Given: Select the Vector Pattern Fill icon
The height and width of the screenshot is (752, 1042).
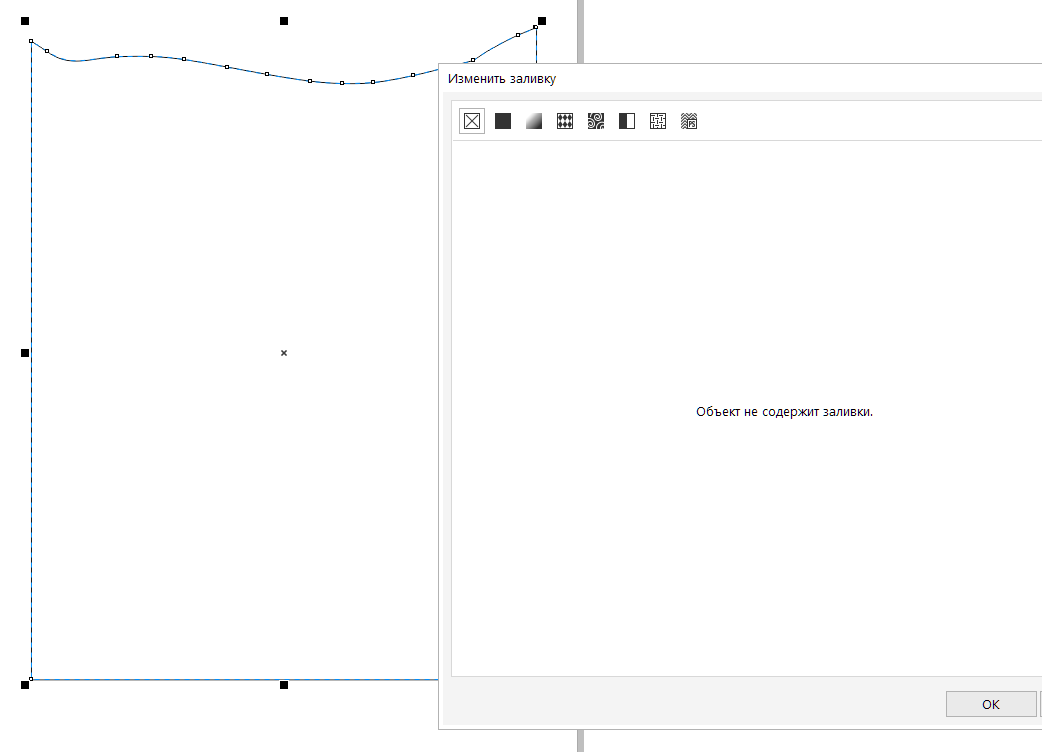Looking at the screenshot, I should (x=565, y=121).
